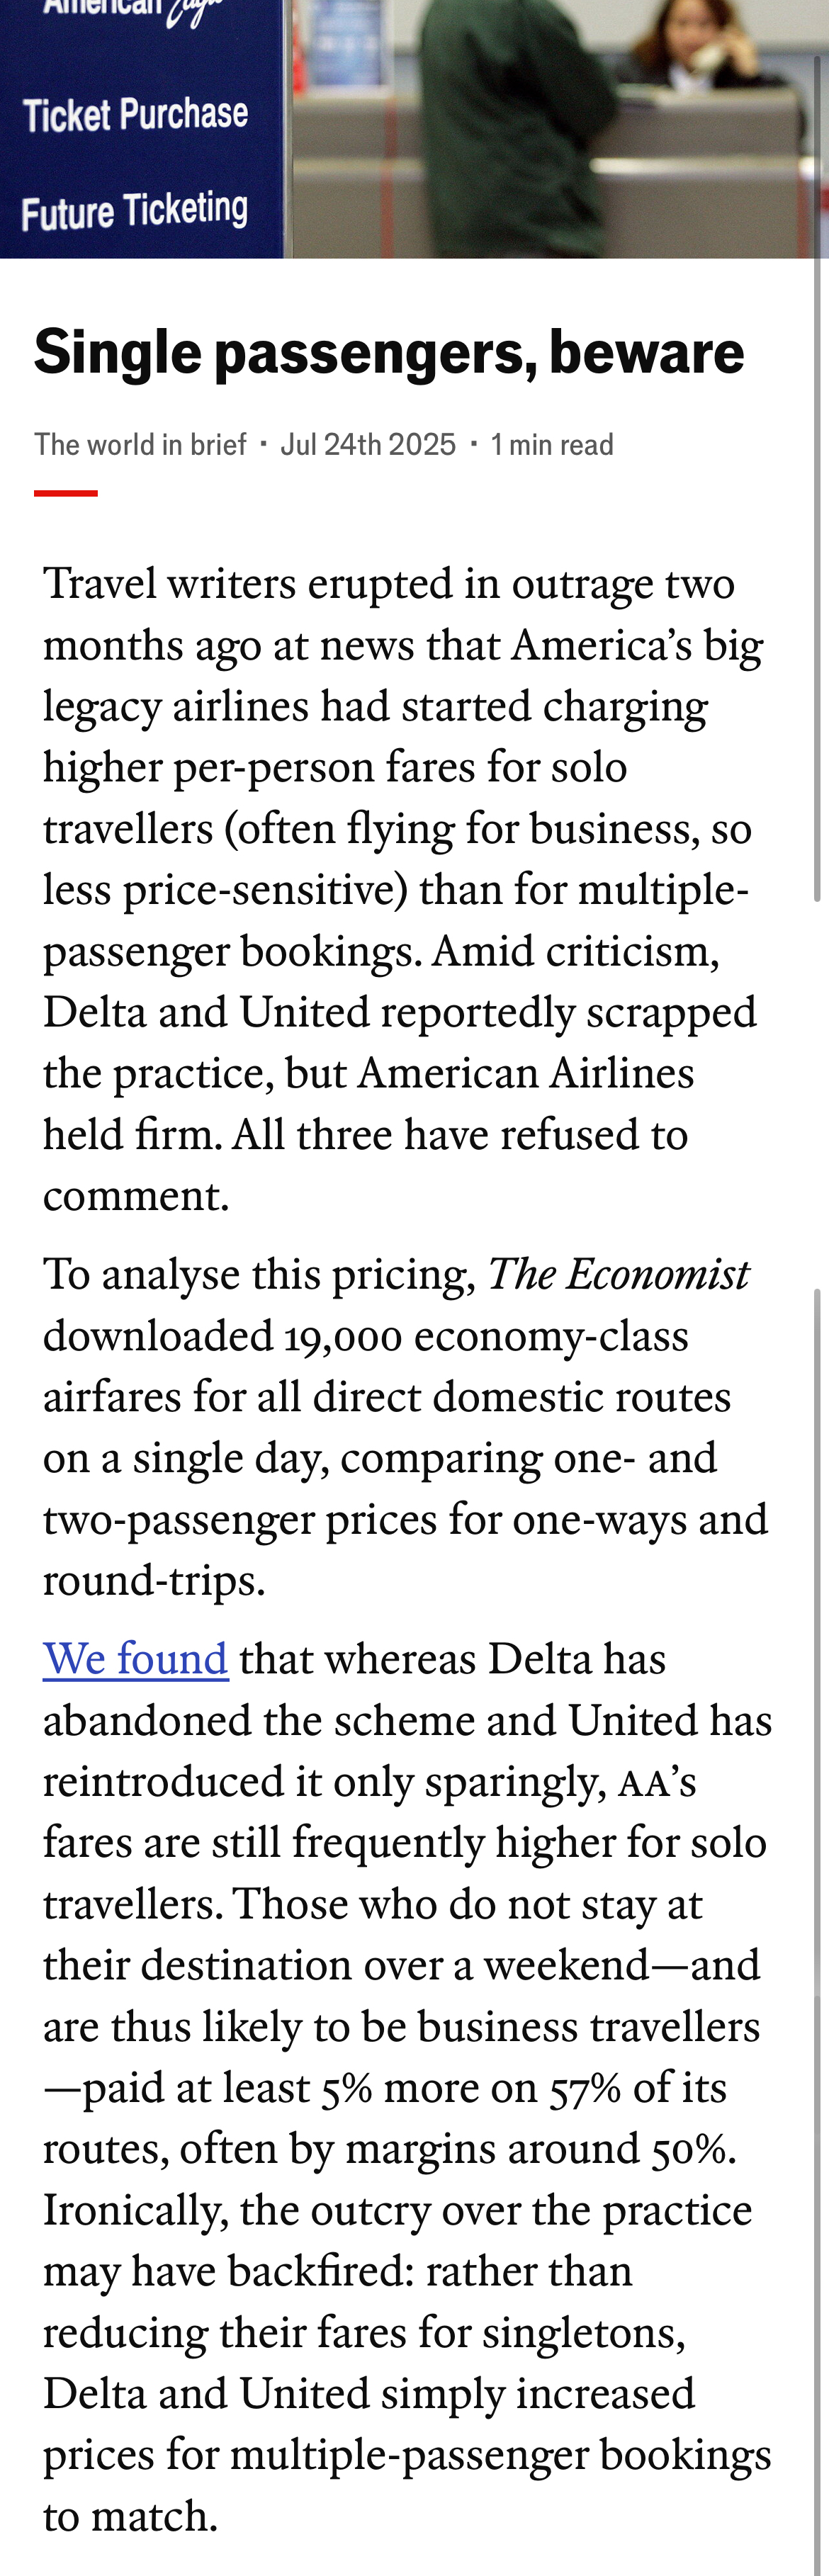Image resolution: width=829 pixels, height=2576 pixels.
Task: Click the word "Ironically" in last paragraph
Action: point(135,2210)
